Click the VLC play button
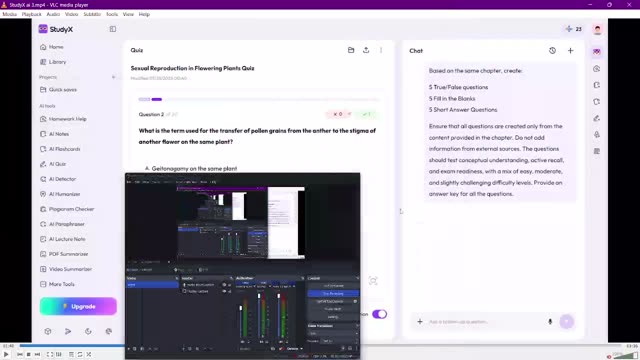 click(x=6, y=354)
